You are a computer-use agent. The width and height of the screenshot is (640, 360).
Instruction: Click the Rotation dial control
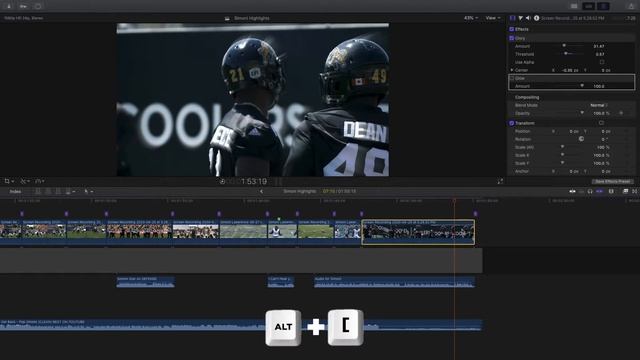pyautogui.click(x=581, y=139)
